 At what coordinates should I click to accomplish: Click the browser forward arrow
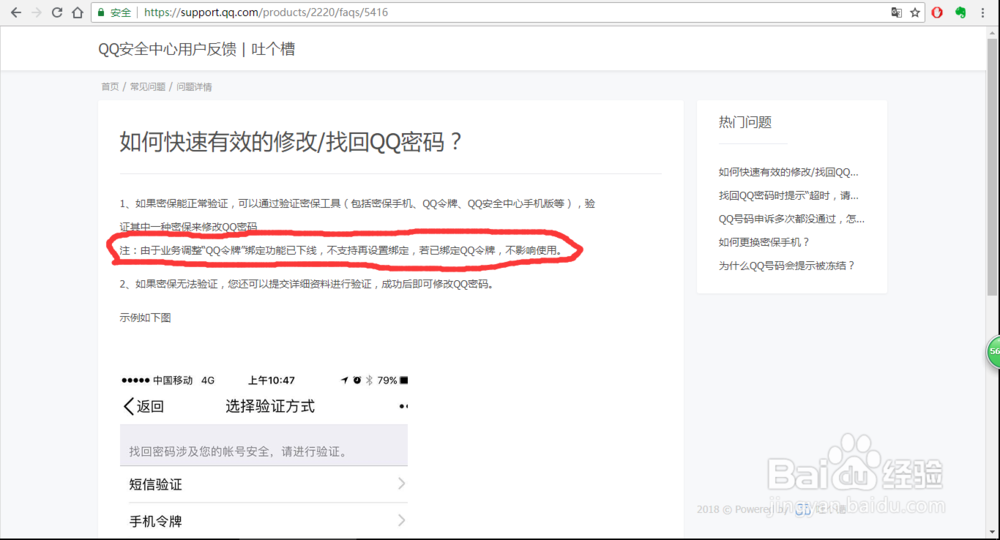click(x=36, y=12)
